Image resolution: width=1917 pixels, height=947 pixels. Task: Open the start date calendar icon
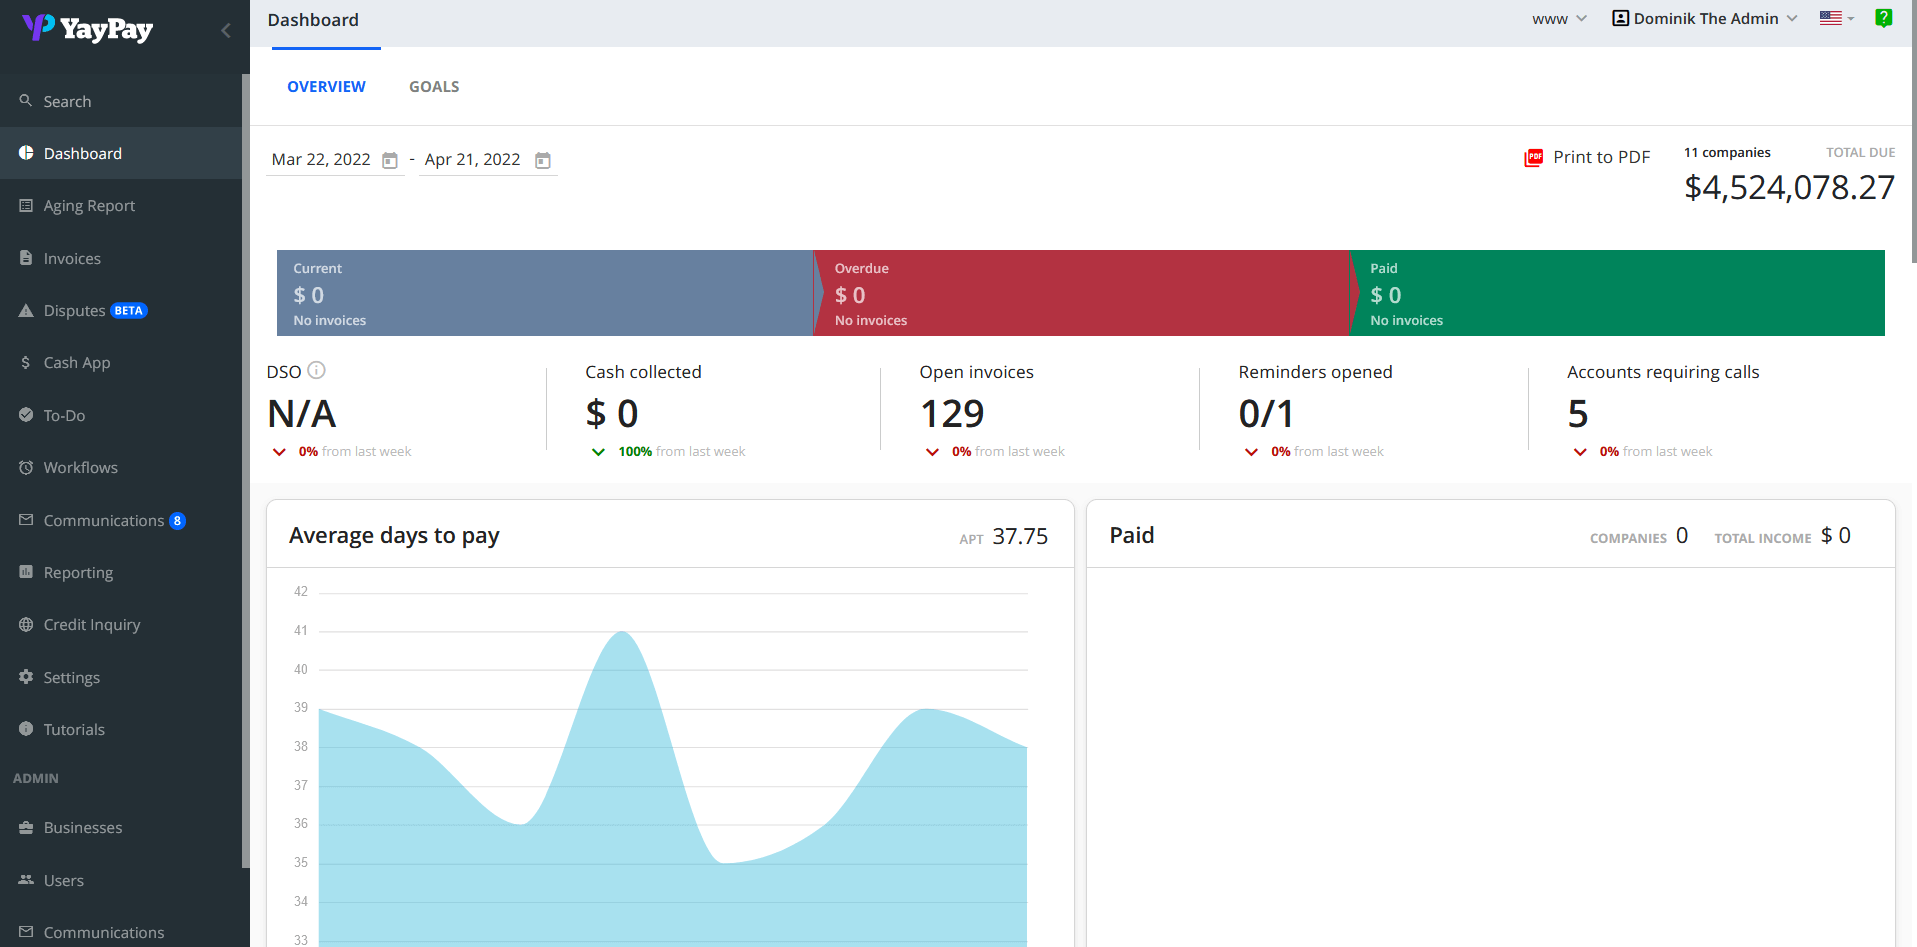(x=390, y=160)
